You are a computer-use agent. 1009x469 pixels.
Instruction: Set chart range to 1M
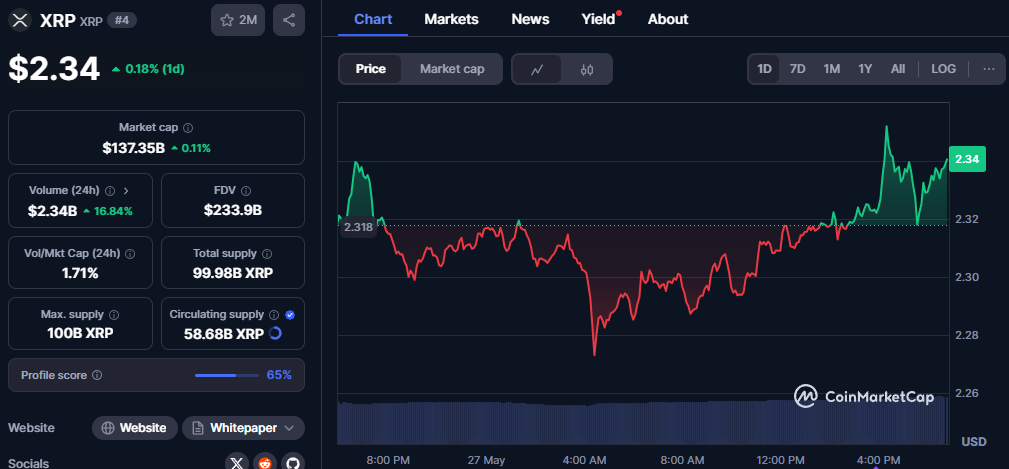tap(831, 69)
